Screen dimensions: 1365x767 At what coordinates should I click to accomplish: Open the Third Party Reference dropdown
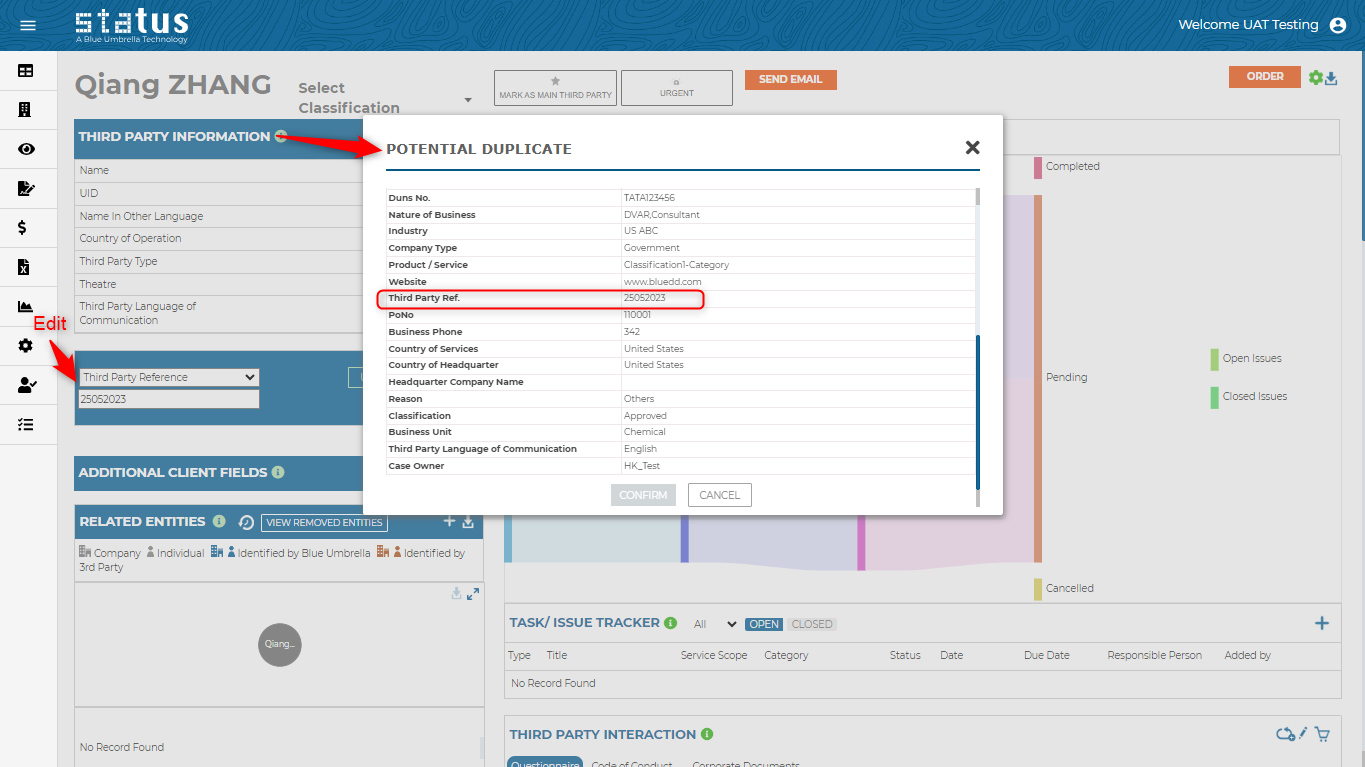169,377
